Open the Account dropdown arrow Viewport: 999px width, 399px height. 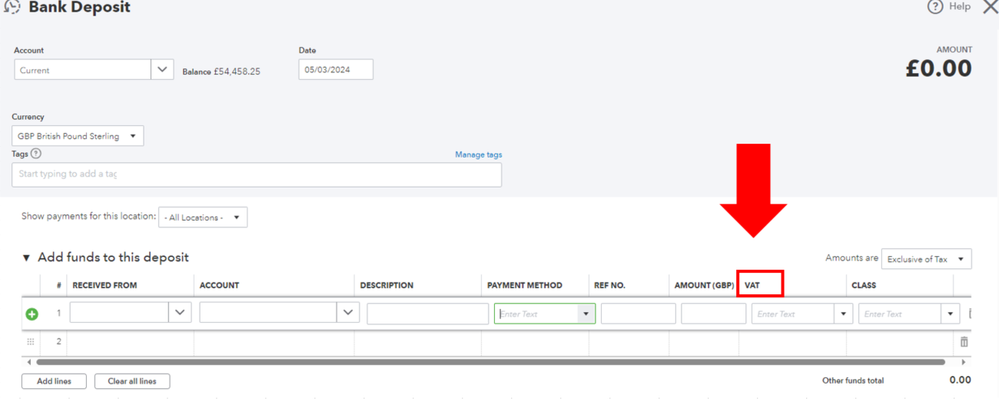pos(162,69)
